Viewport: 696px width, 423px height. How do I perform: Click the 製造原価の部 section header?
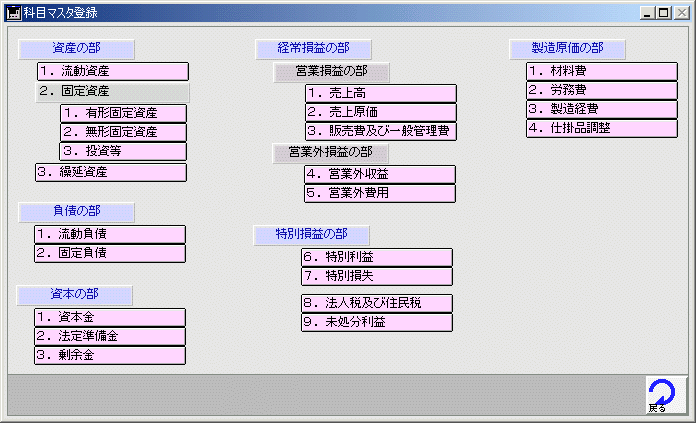pyautogui.click(x=568, y=49)
